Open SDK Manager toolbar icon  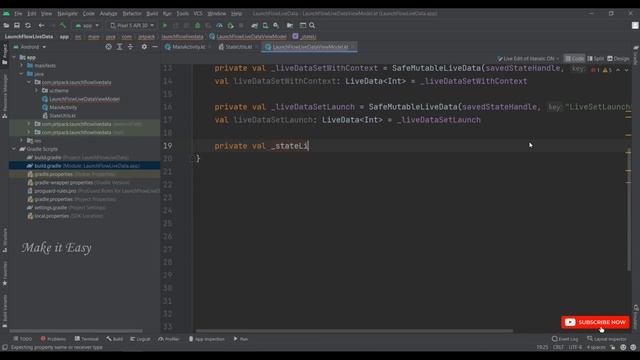[276, 25]
